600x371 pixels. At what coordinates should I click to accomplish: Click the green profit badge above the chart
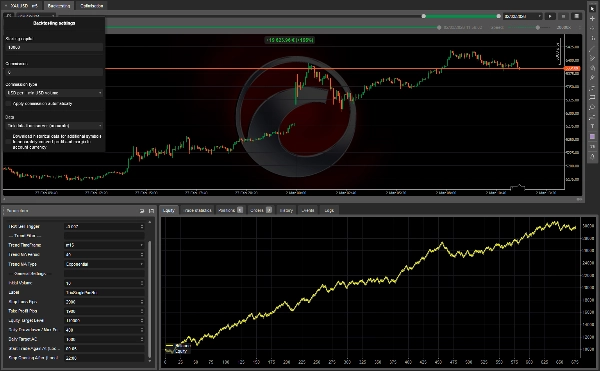(290, 40)
